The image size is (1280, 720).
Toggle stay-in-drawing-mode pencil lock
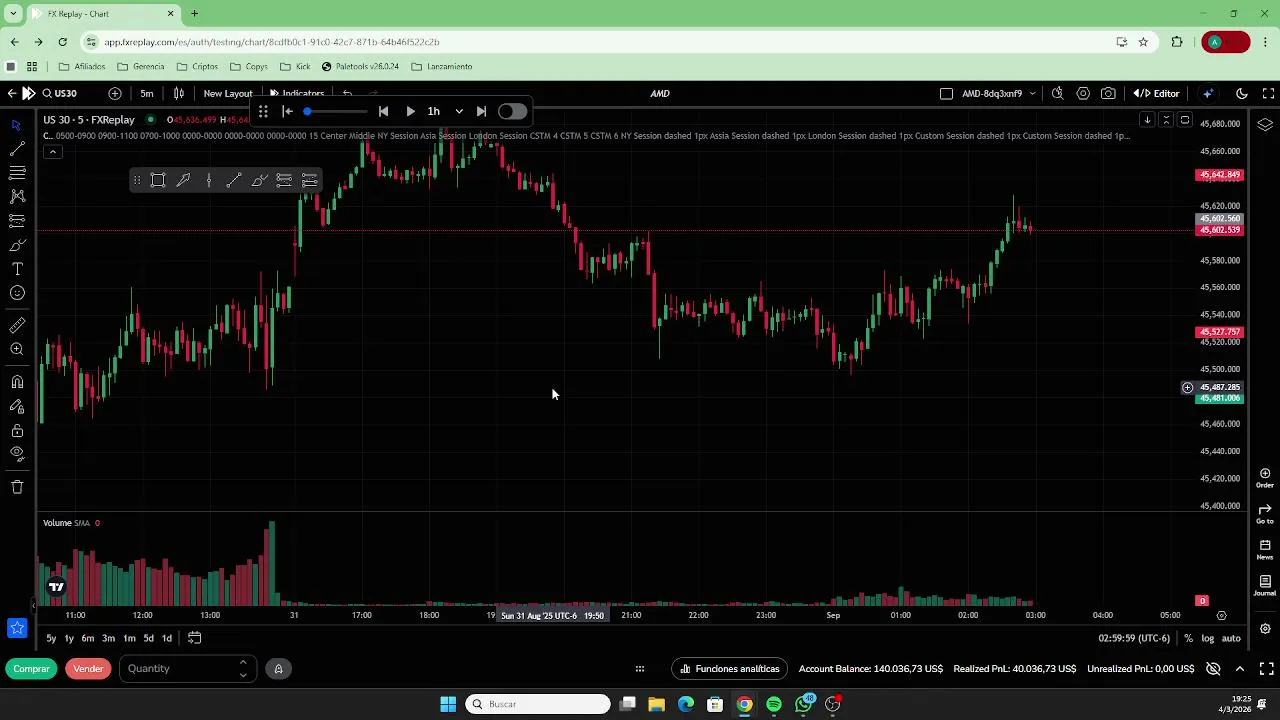(17, 406)
